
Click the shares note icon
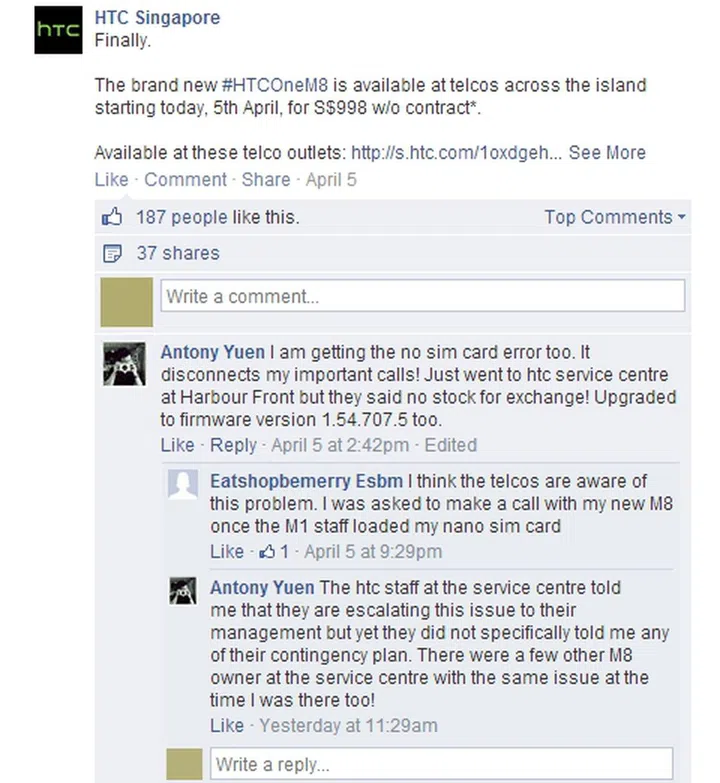click(x=112, y=253)
